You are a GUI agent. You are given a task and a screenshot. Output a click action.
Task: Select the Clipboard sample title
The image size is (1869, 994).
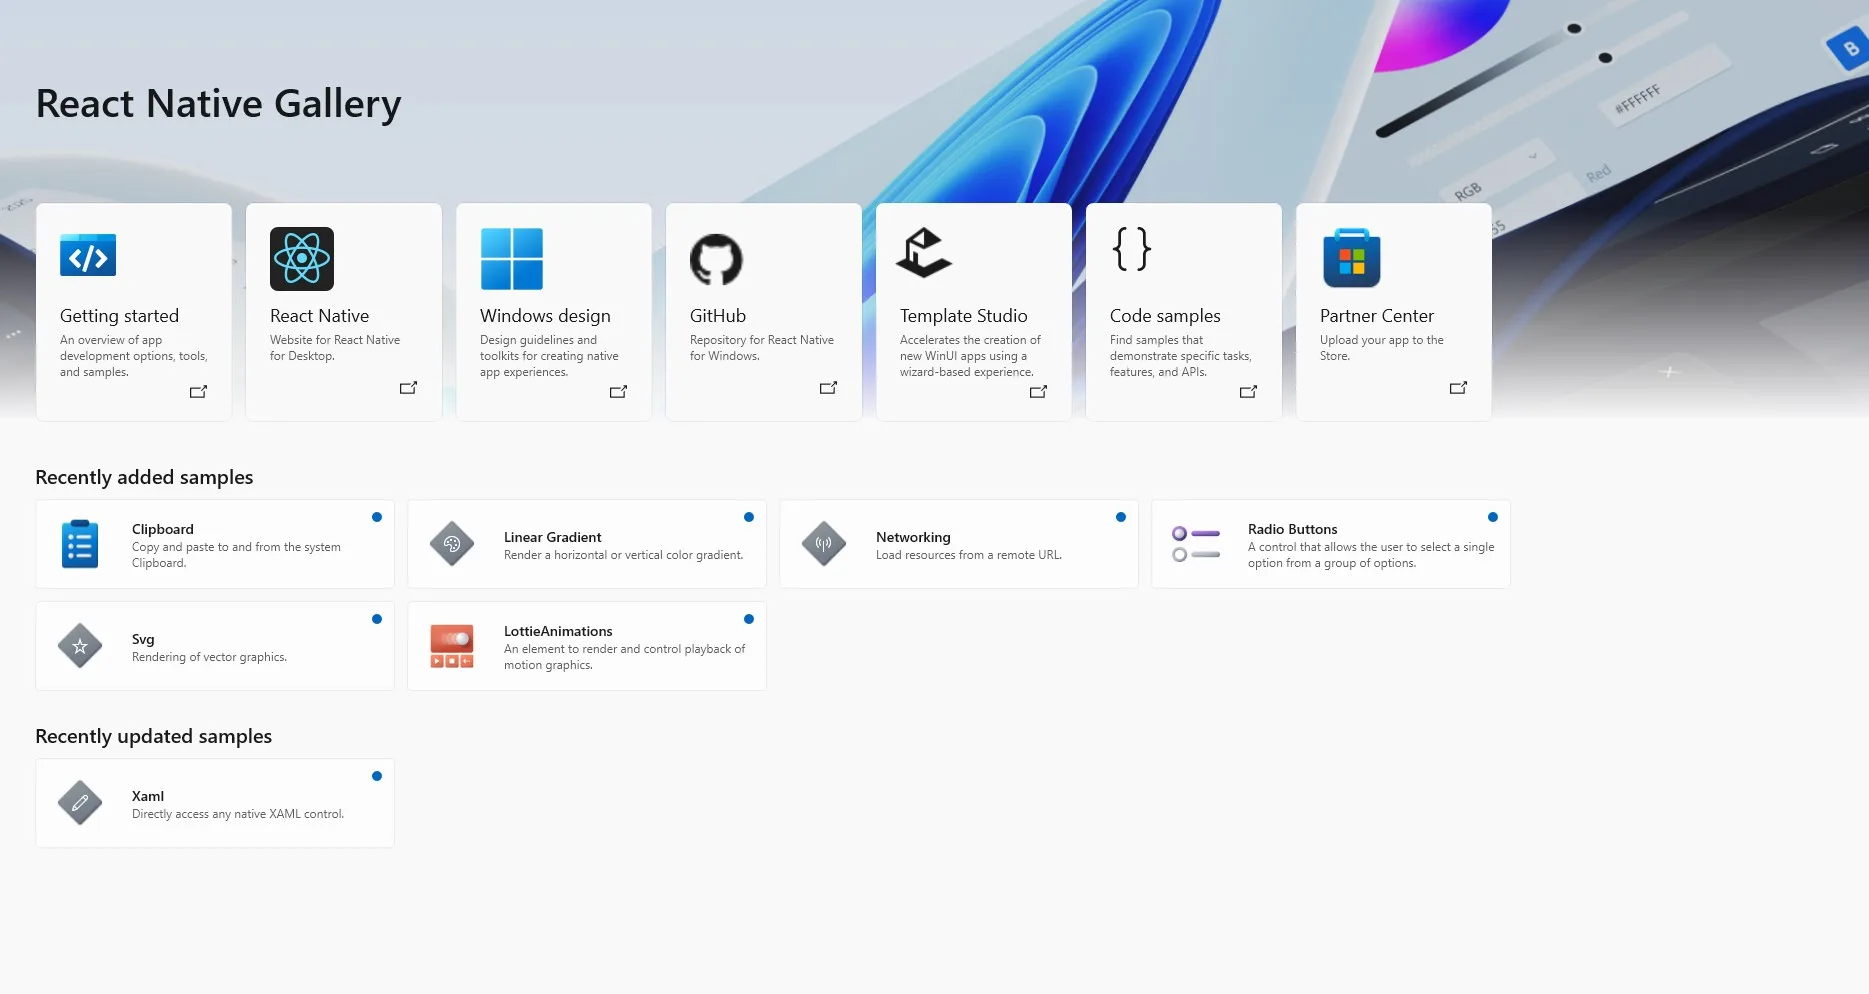point(163,529)
